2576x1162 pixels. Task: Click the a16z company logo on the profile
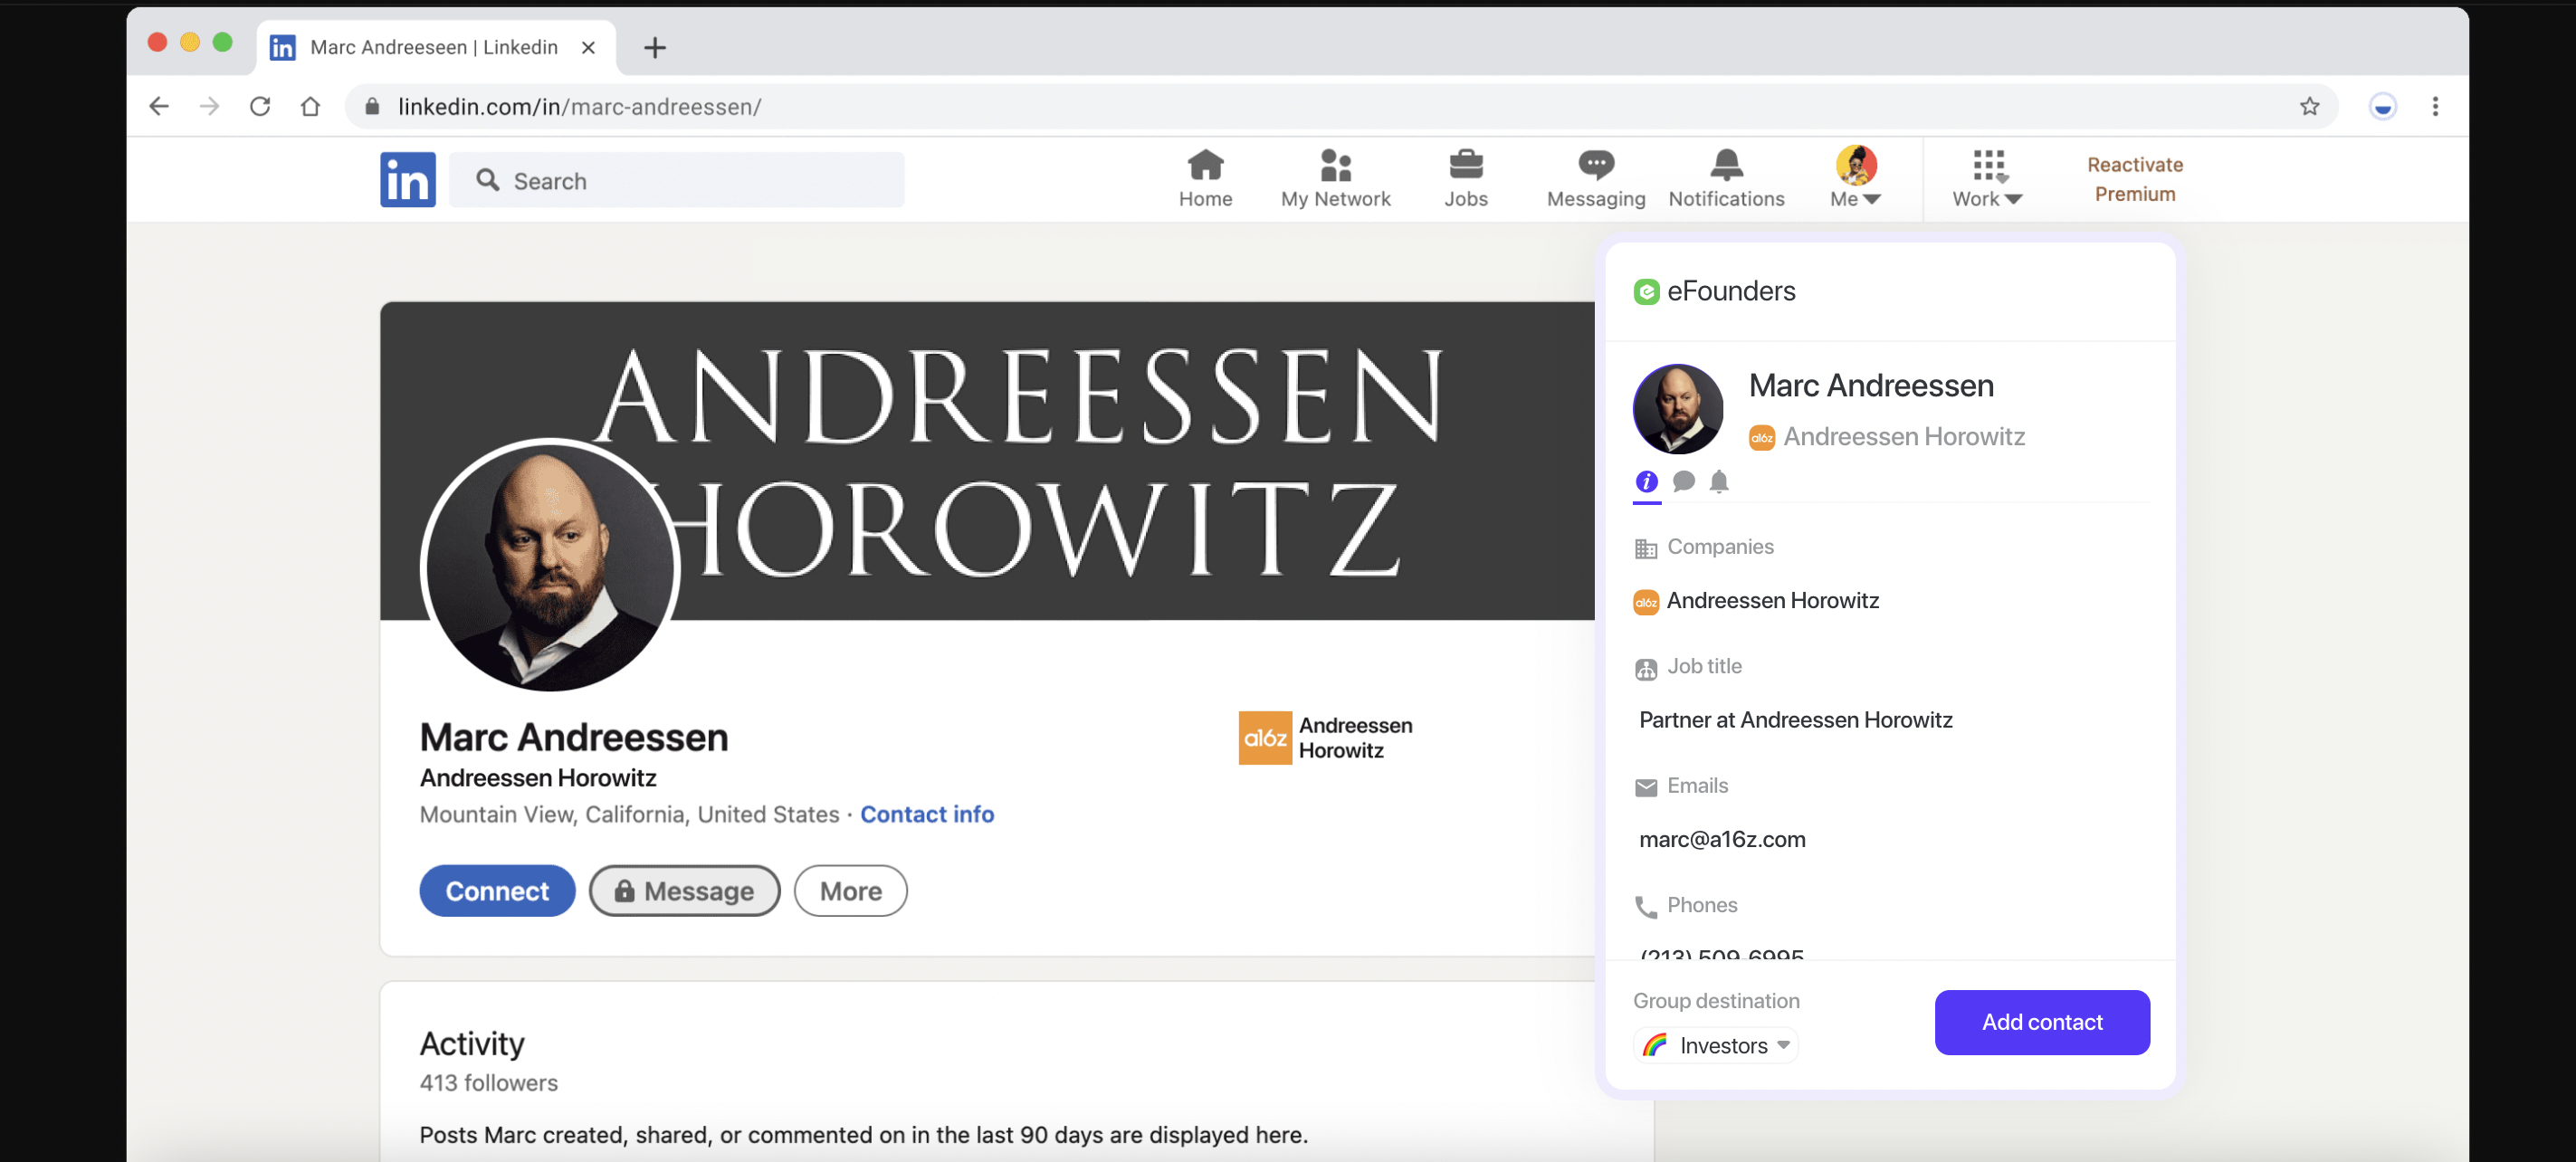click(x=1265, y=738)
